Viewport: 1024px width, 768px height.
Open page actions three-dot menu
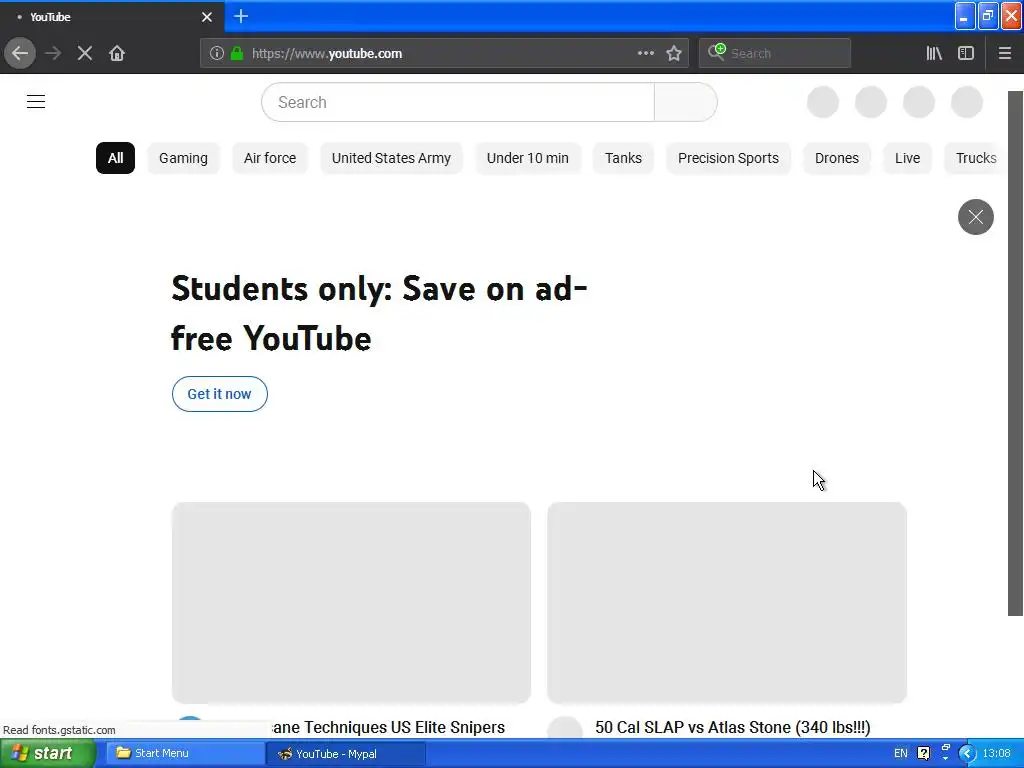point(646,53)
